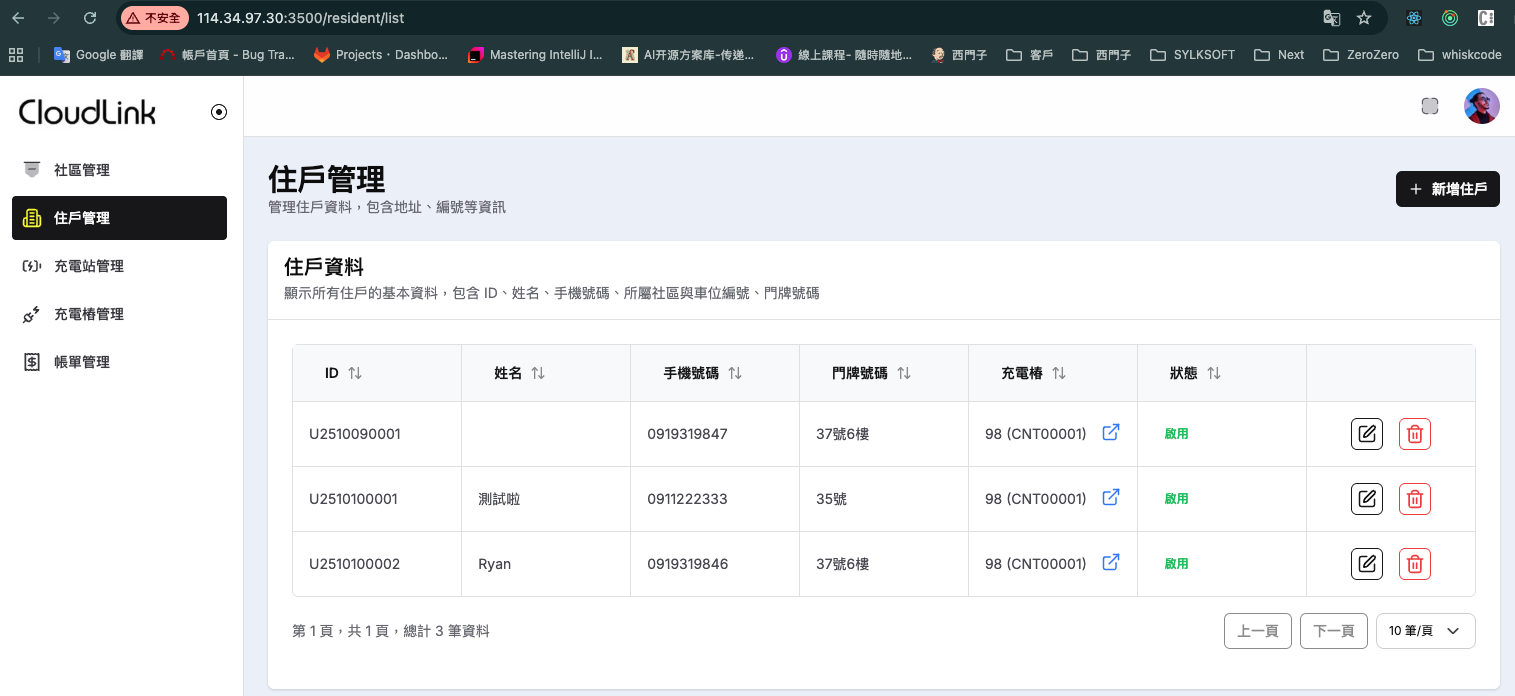Sort table by 狀態 column
The width and height of the screenshot is (1515, 696).
click(x=1213, y=373)
